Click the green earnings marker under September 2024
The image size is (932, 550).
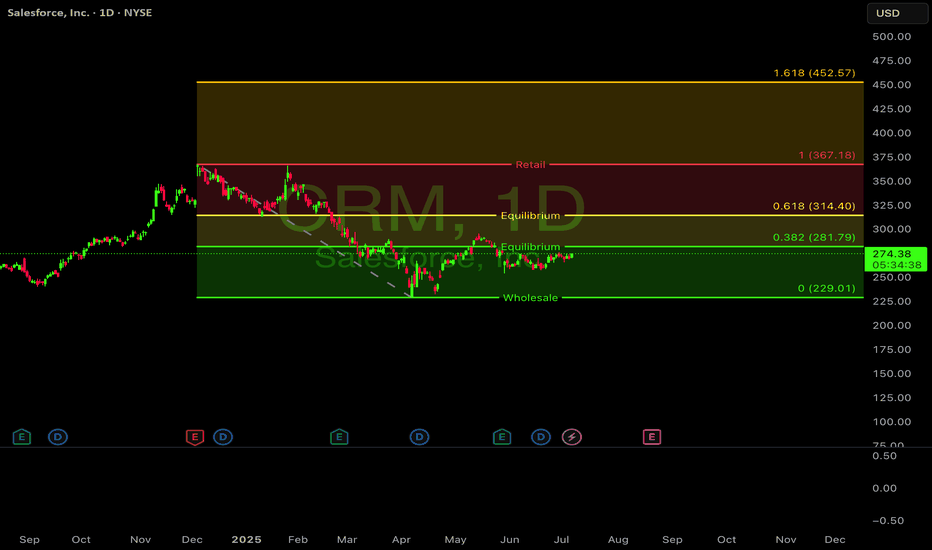22,437
